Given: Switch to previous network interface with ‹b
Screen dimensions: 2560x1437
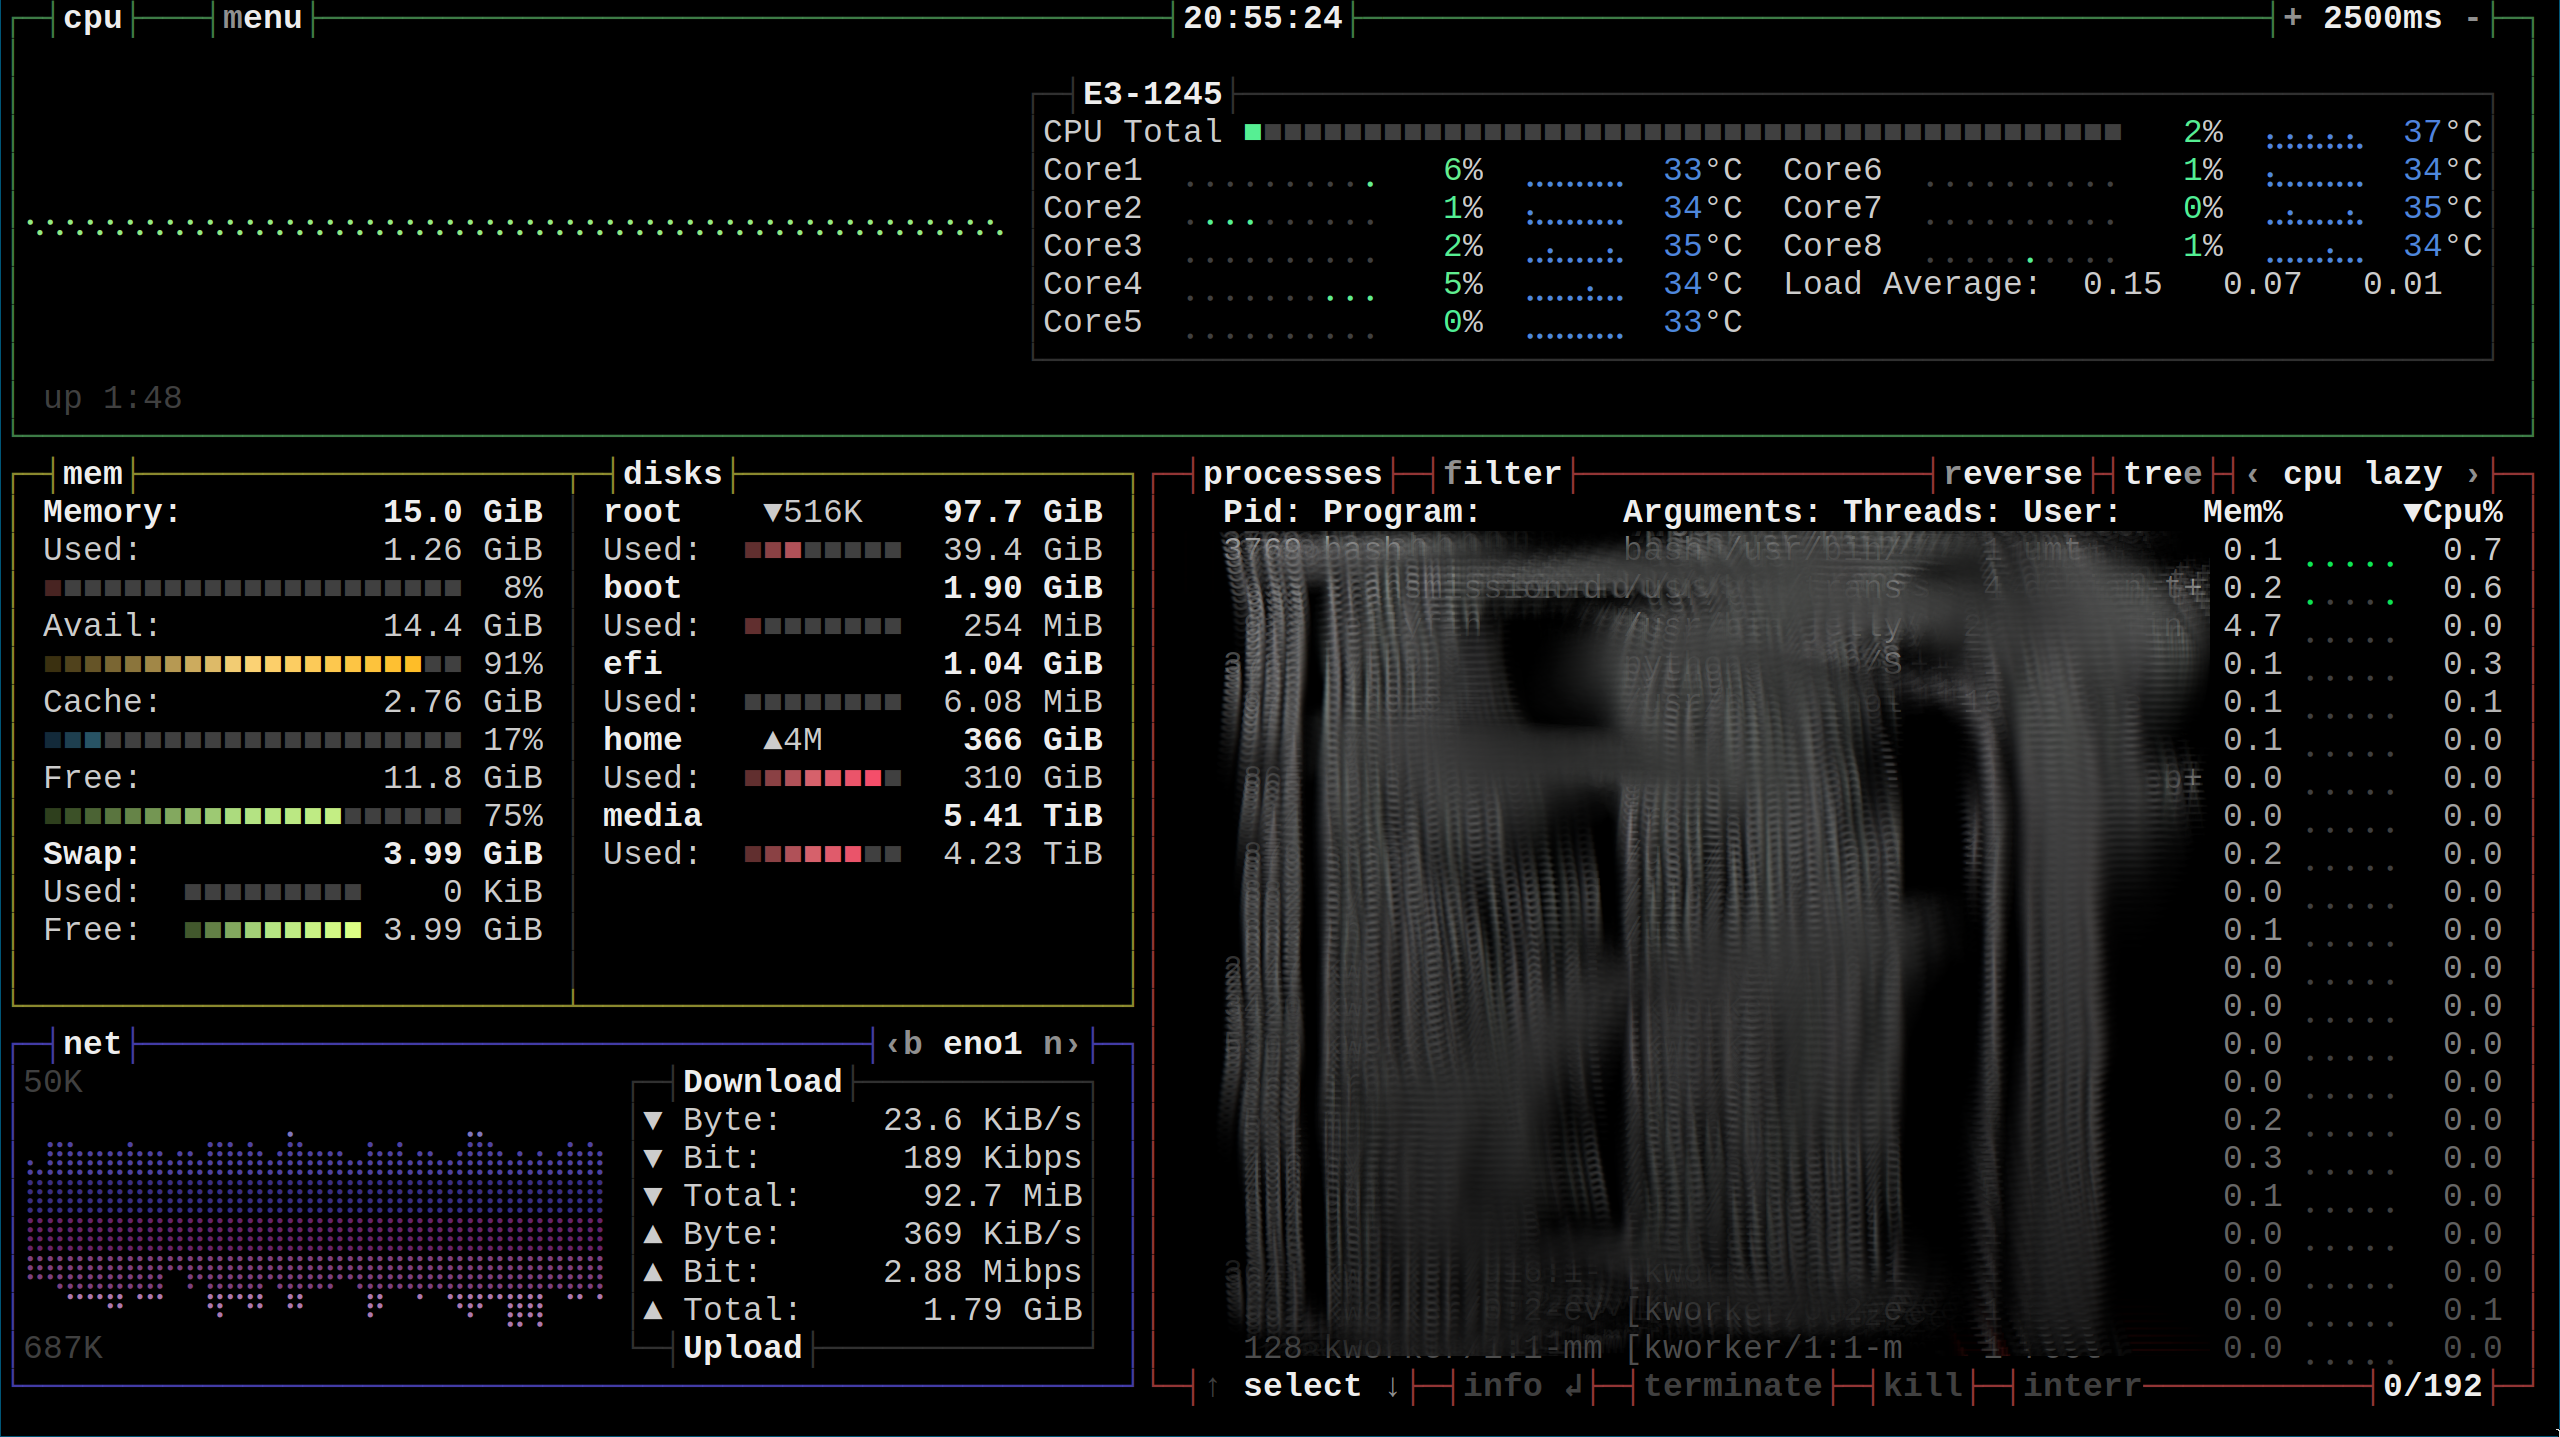Looking at the screenshot, I should click(903, 1044).
